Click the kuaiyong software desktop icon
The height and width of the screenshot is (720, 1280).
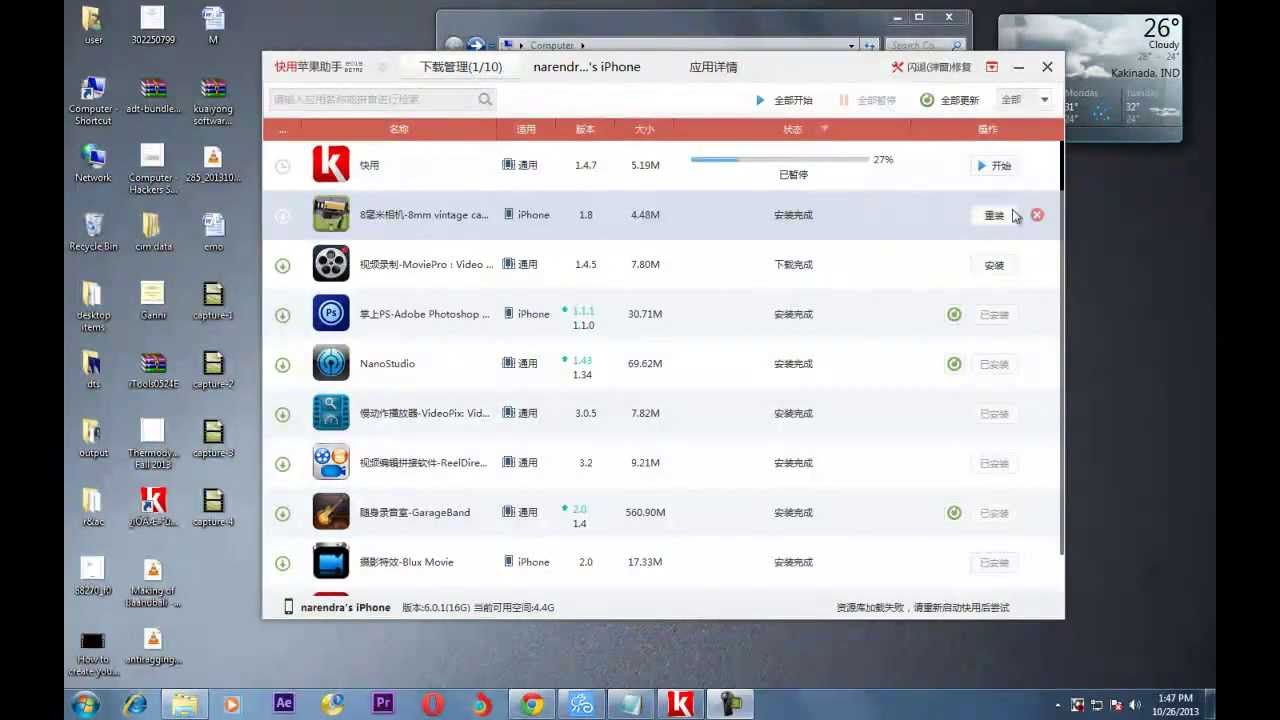[212, 100]
